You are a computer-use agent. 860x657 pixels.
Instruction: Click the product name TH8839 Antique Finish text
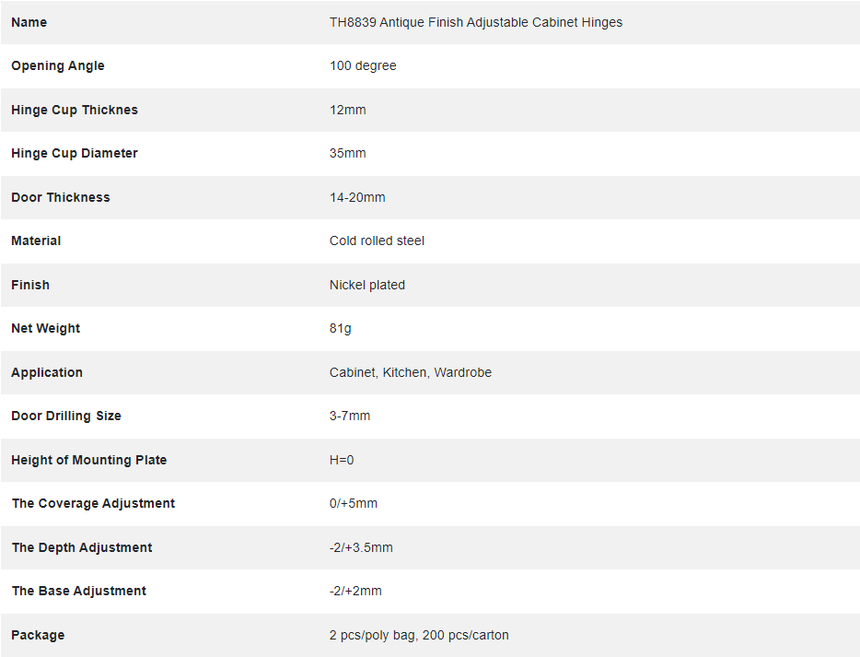point(476,22)
